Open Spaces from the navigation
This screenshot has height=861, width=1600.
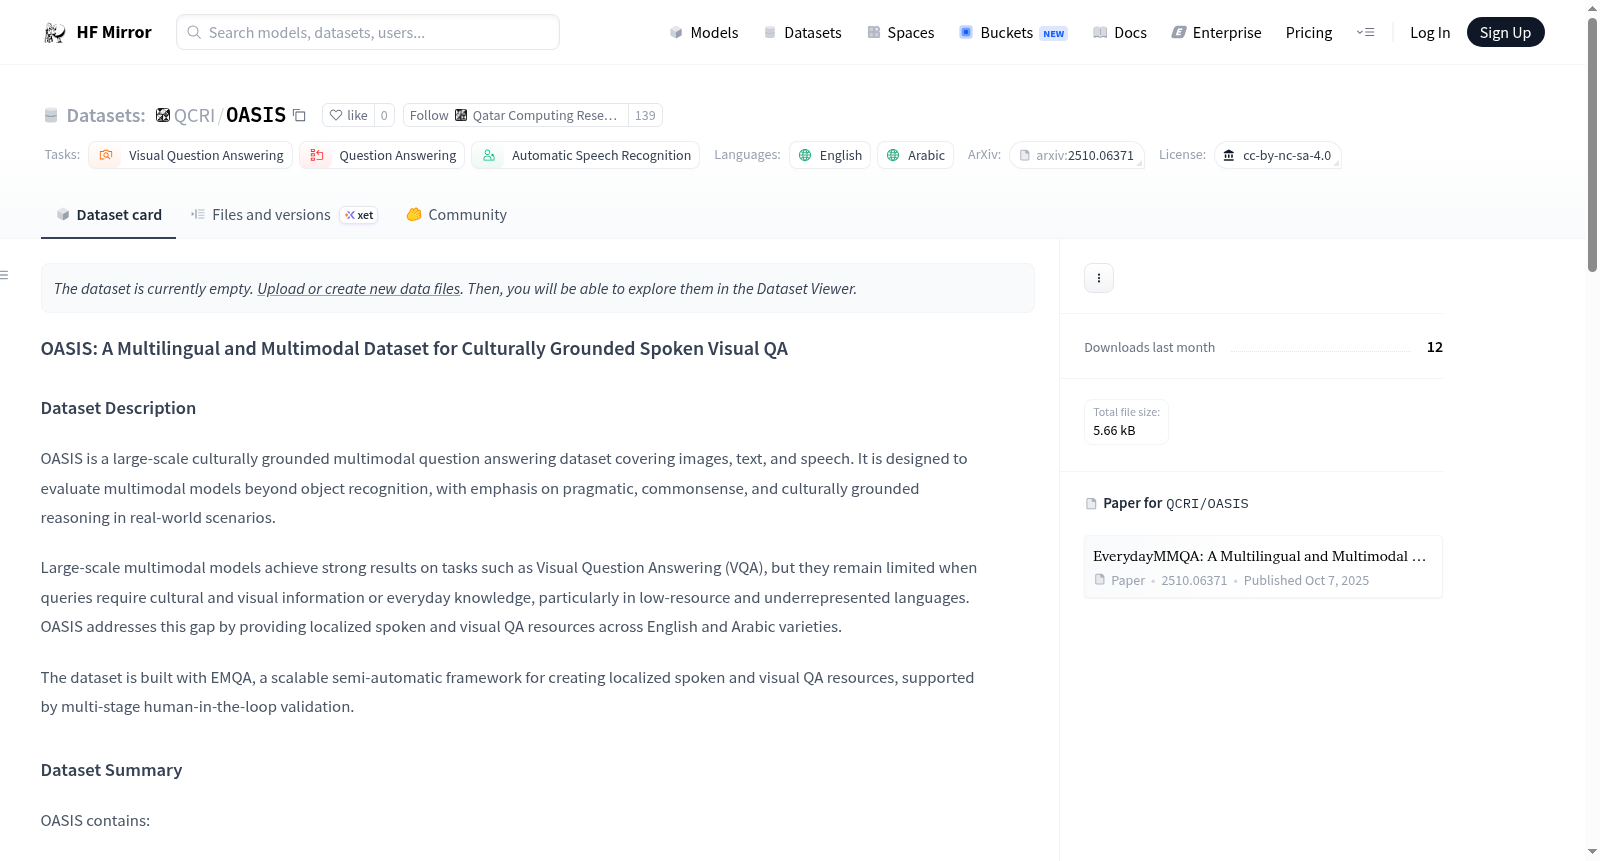click(x=900, y=33)
